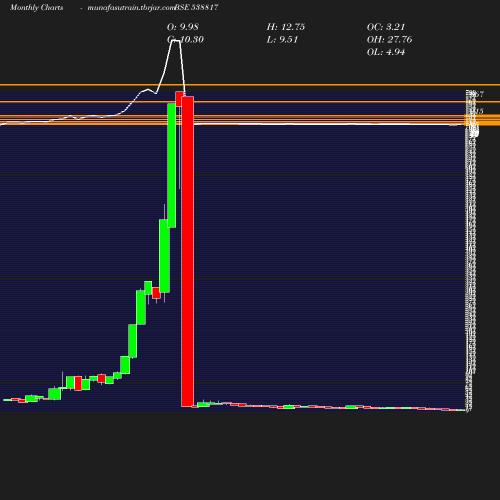Click the 'O: 9.98' open value

pyautogui.click(x=183, y=27)
